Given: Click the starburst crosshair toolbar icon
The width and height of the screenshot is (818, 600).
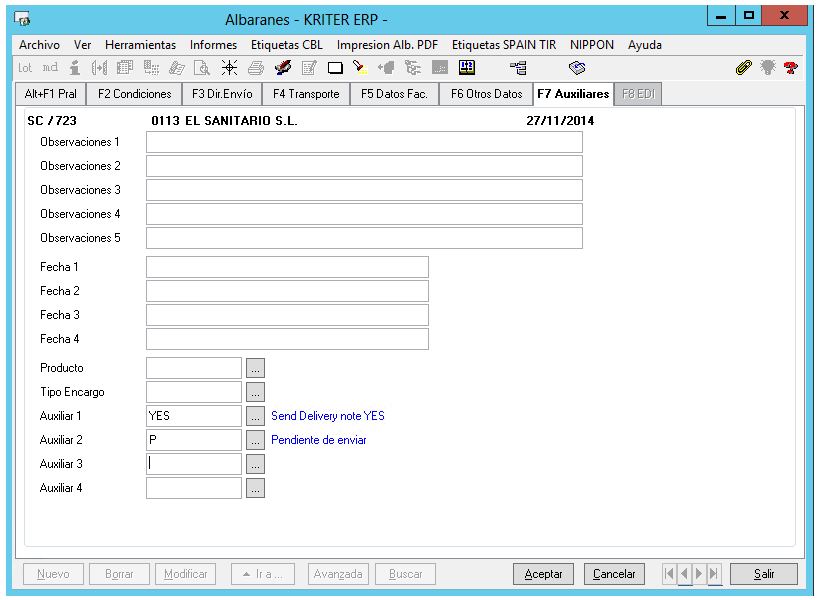Looking at the screenshot, I should click(x=229, y=68).
